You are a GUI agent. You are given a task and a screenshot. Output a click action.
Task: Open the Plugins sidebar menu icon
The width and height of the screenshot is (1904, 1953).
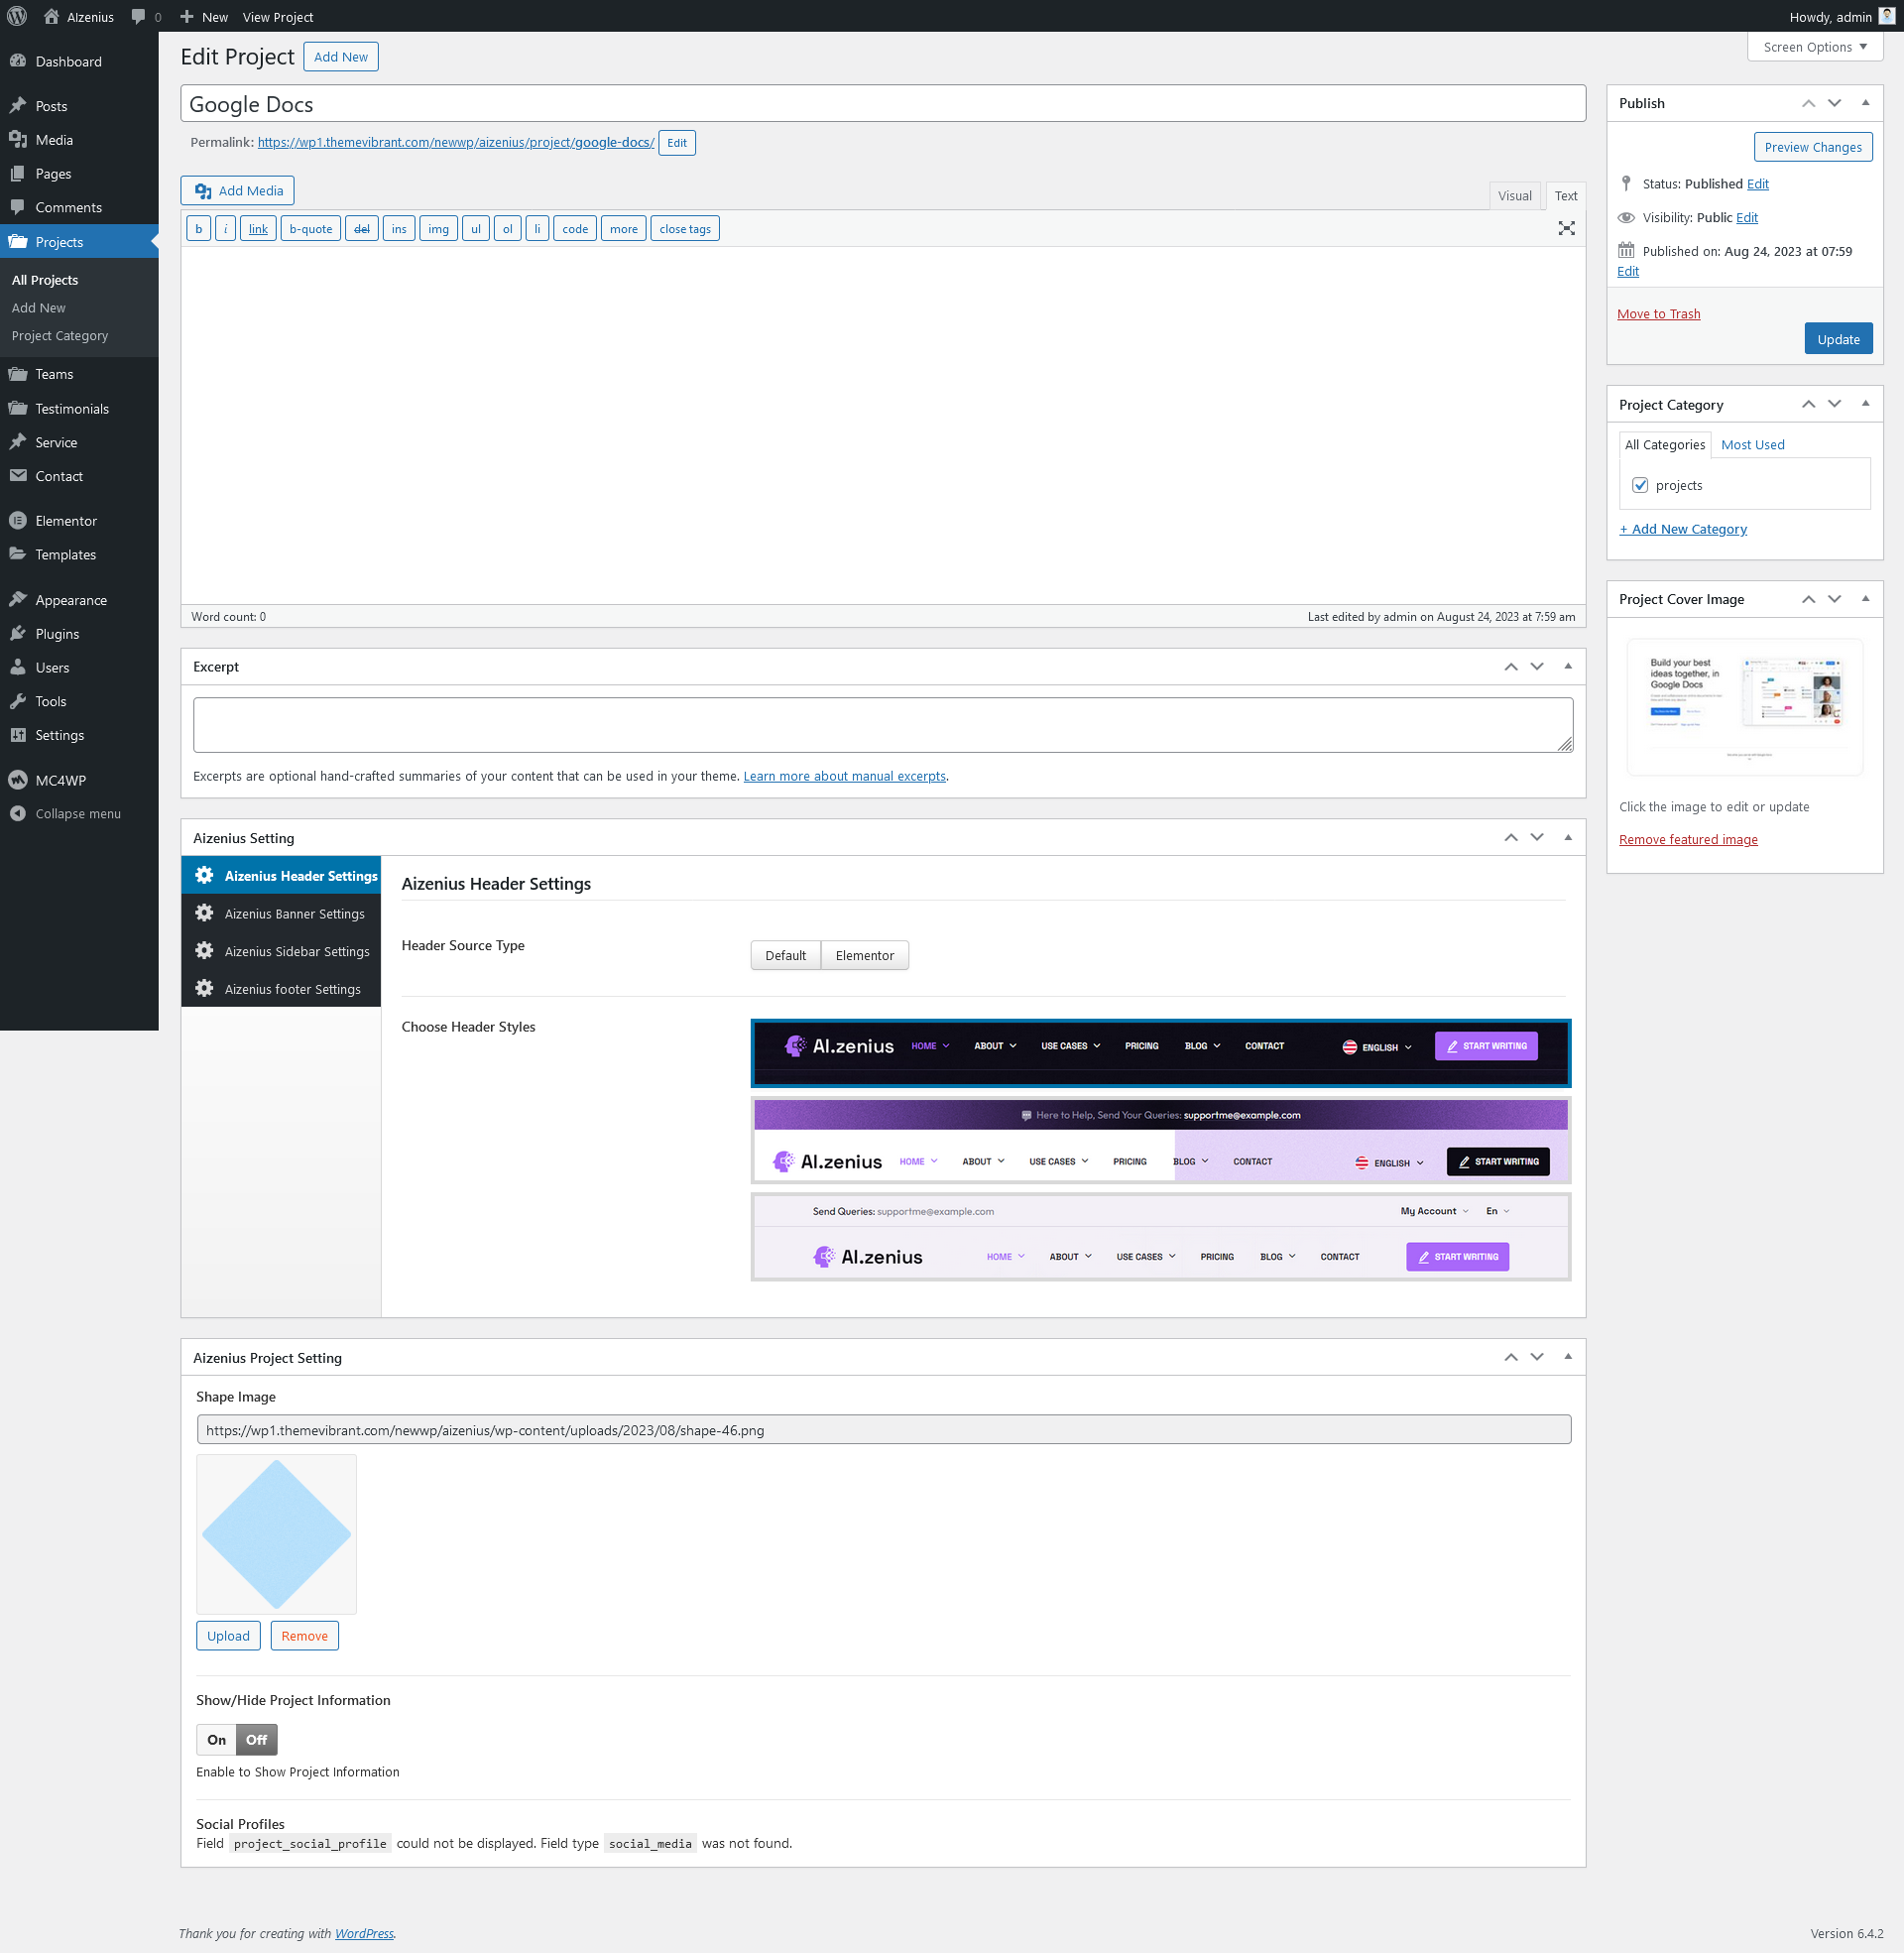click(18, 634)
